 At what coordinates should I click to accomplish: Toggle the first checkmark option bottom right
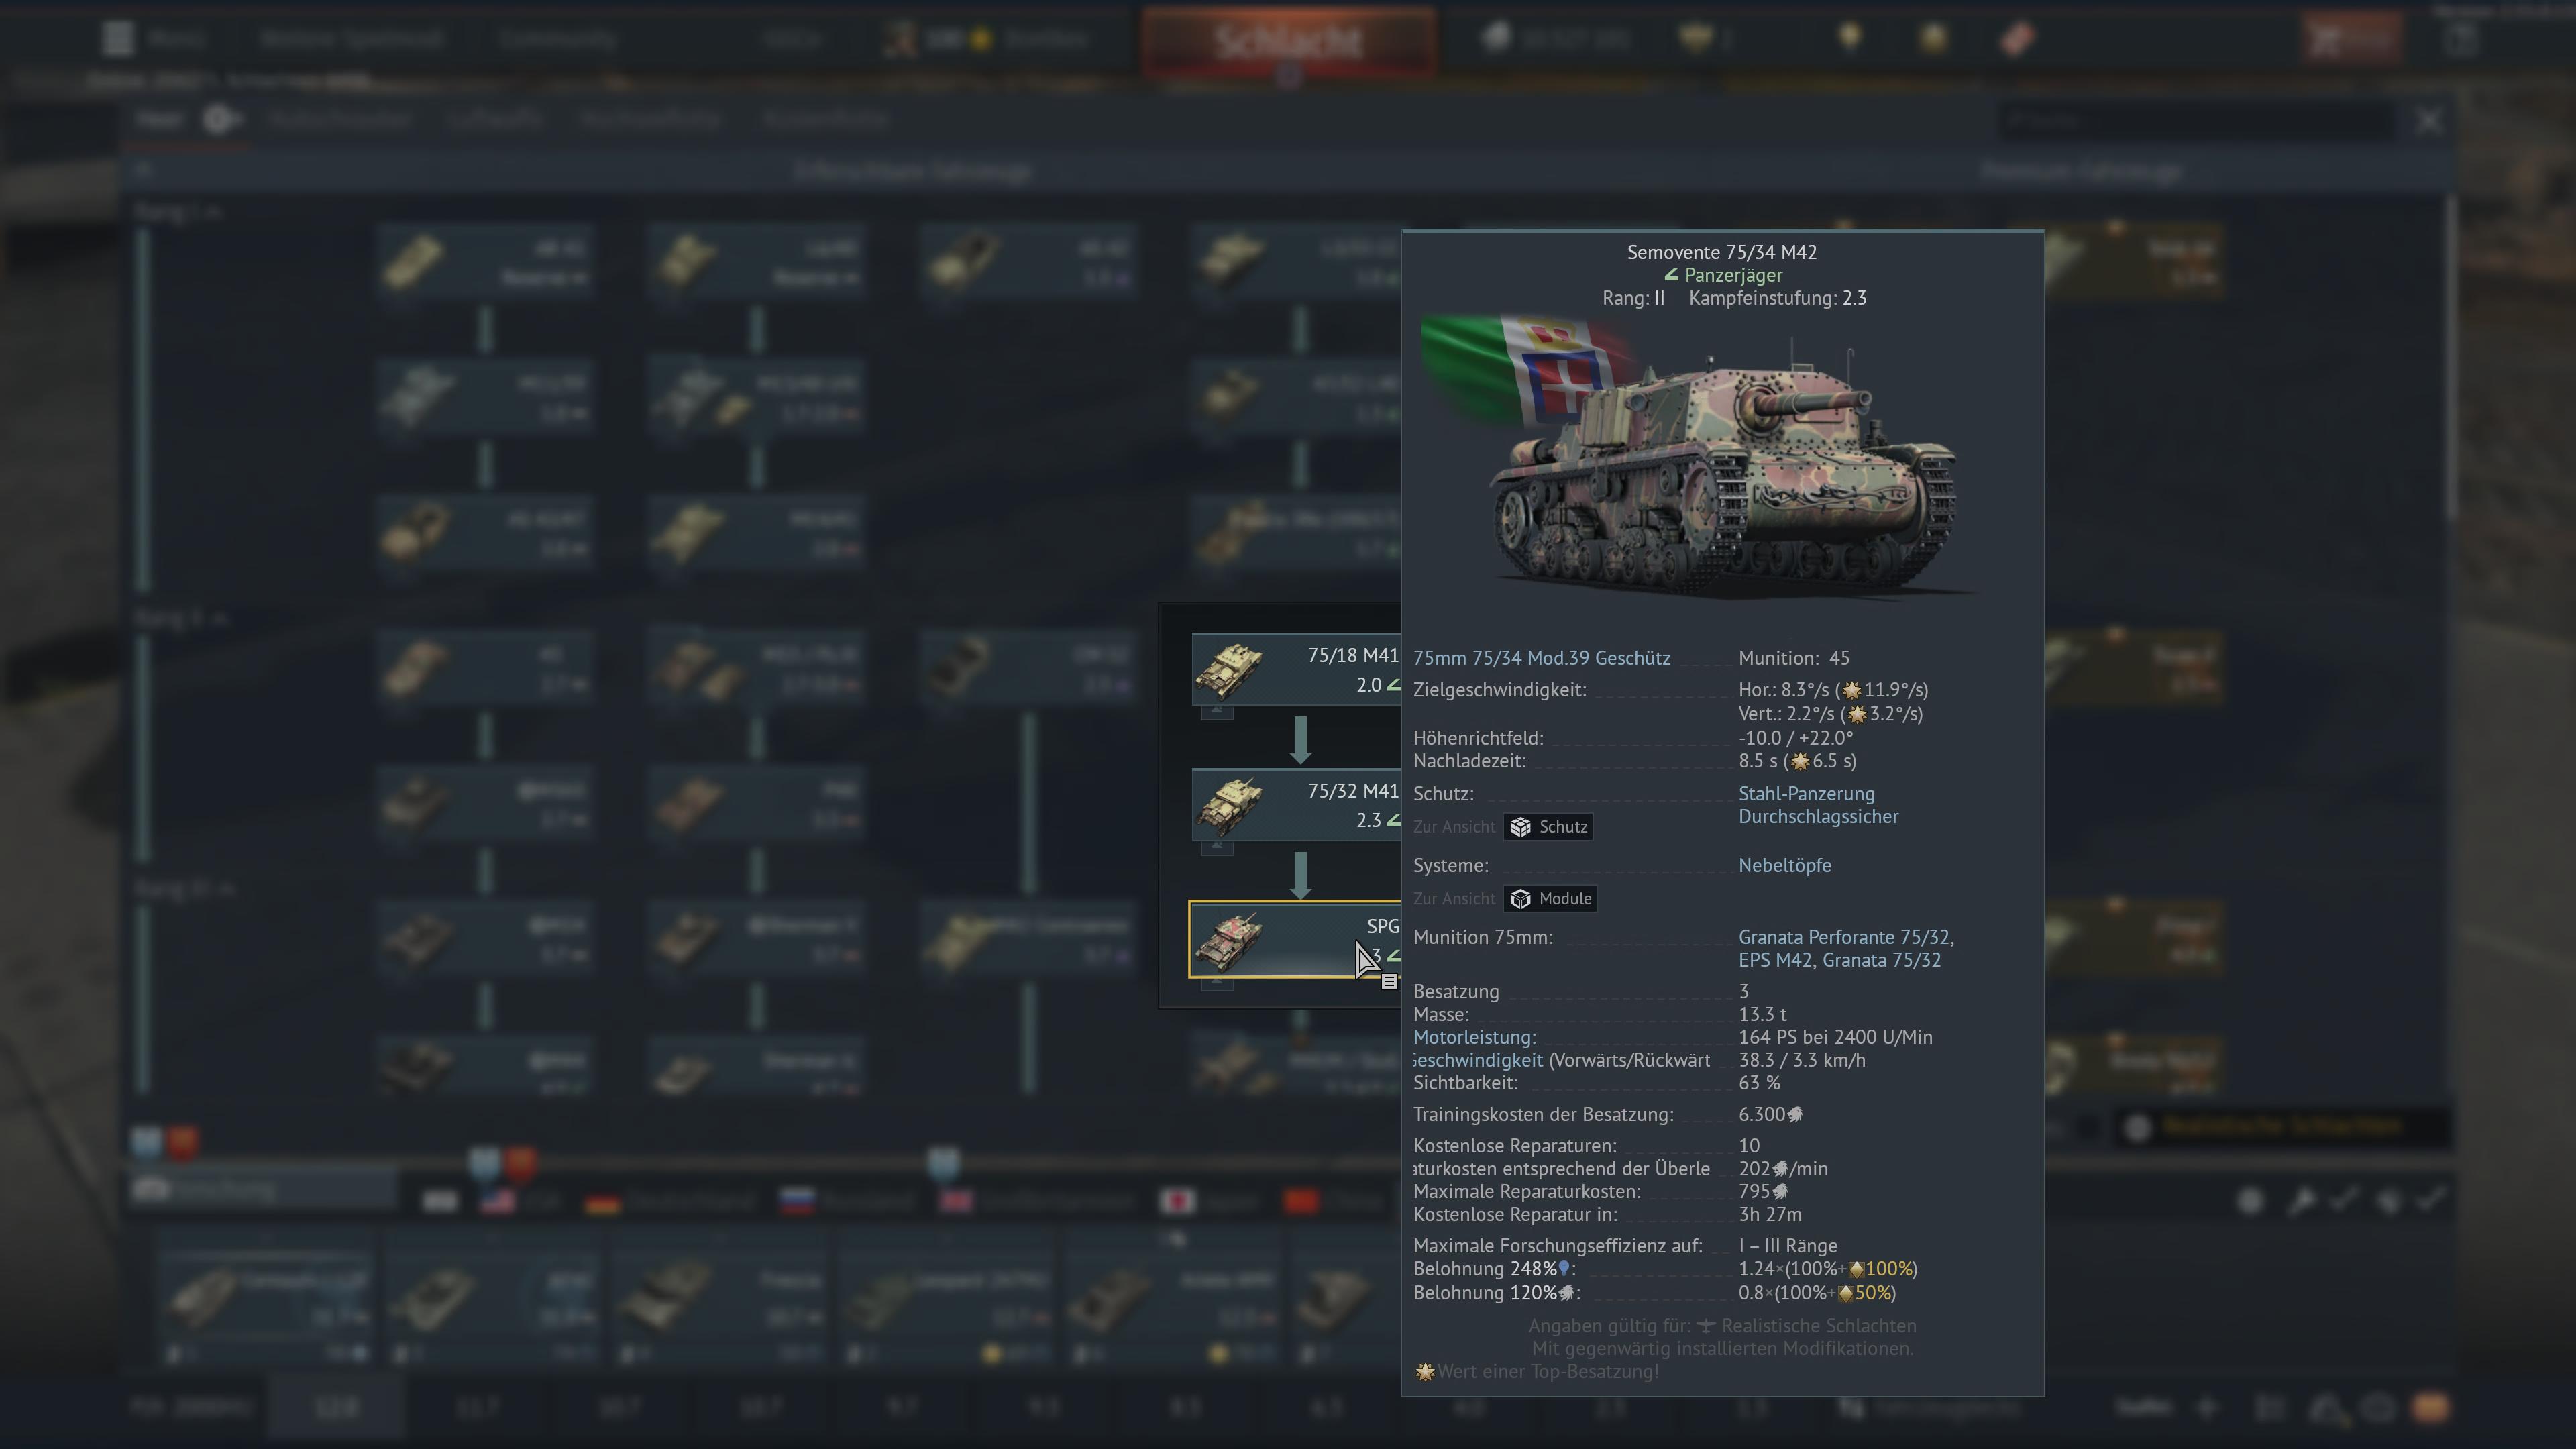[x=2346, y=1199]
